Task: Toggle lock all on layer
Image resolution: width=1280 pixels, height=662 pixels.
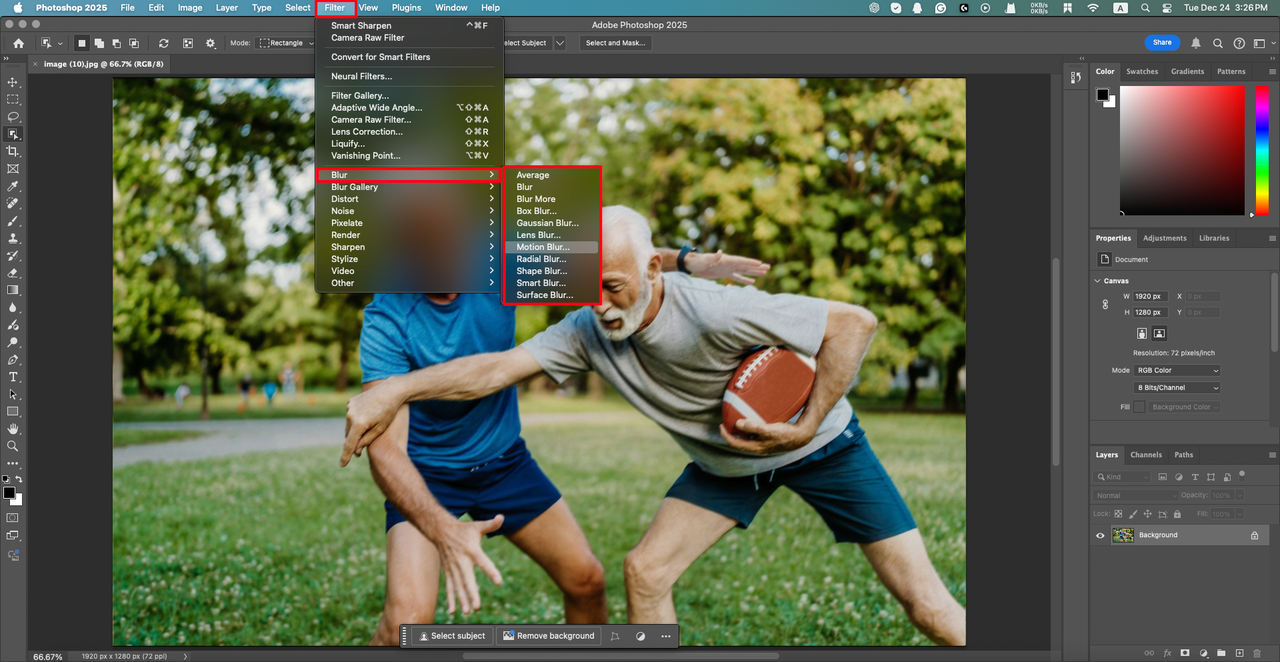Action: pos(1177,514)
